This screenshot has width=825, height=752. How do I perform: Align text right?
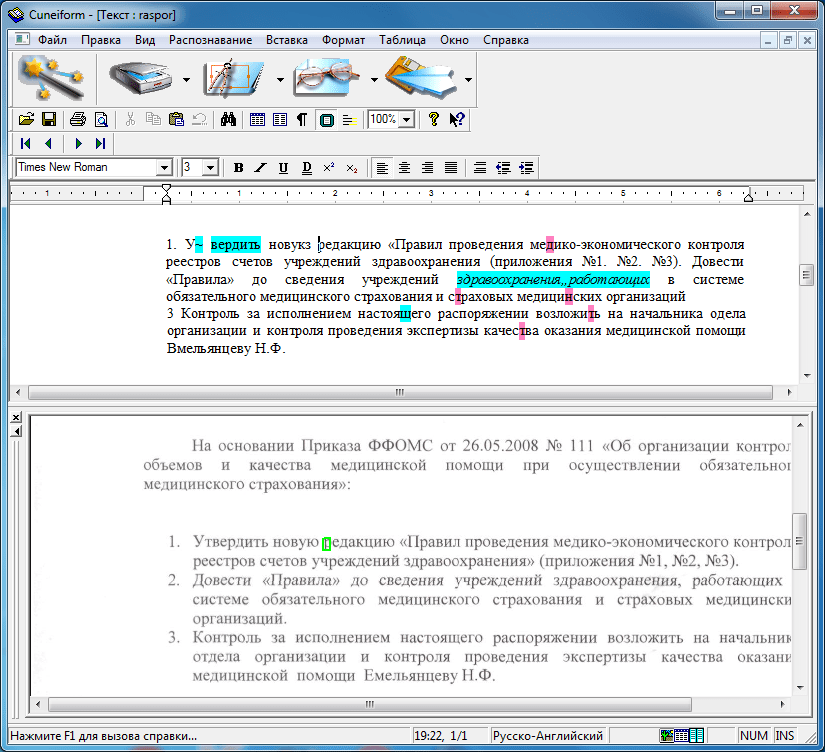(428, 168)
